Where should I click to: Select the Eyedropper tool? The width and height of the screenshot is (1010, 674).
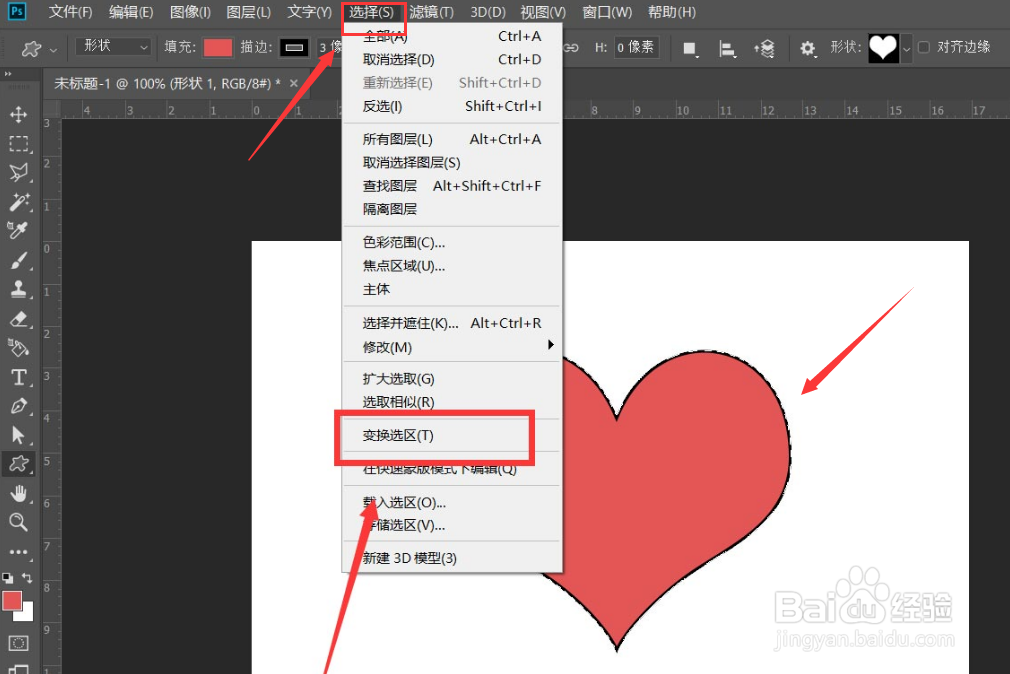coord(18,231)
